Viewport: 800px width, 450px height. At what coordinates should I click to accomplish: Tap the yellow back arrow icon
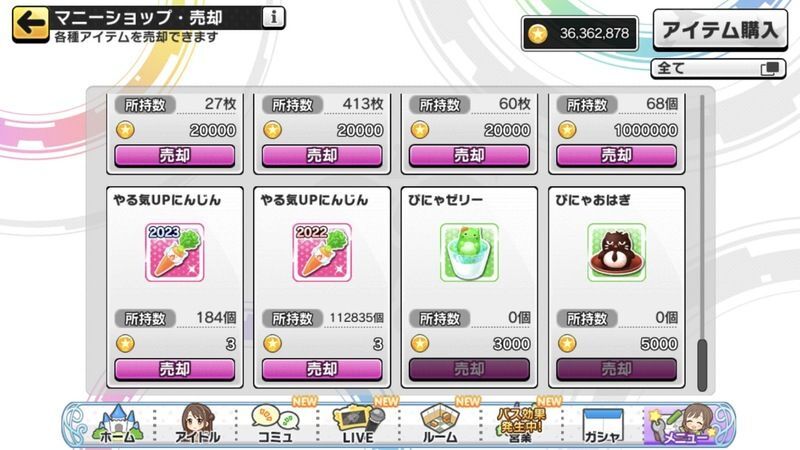pyautogui.click(x=30, y=24)
